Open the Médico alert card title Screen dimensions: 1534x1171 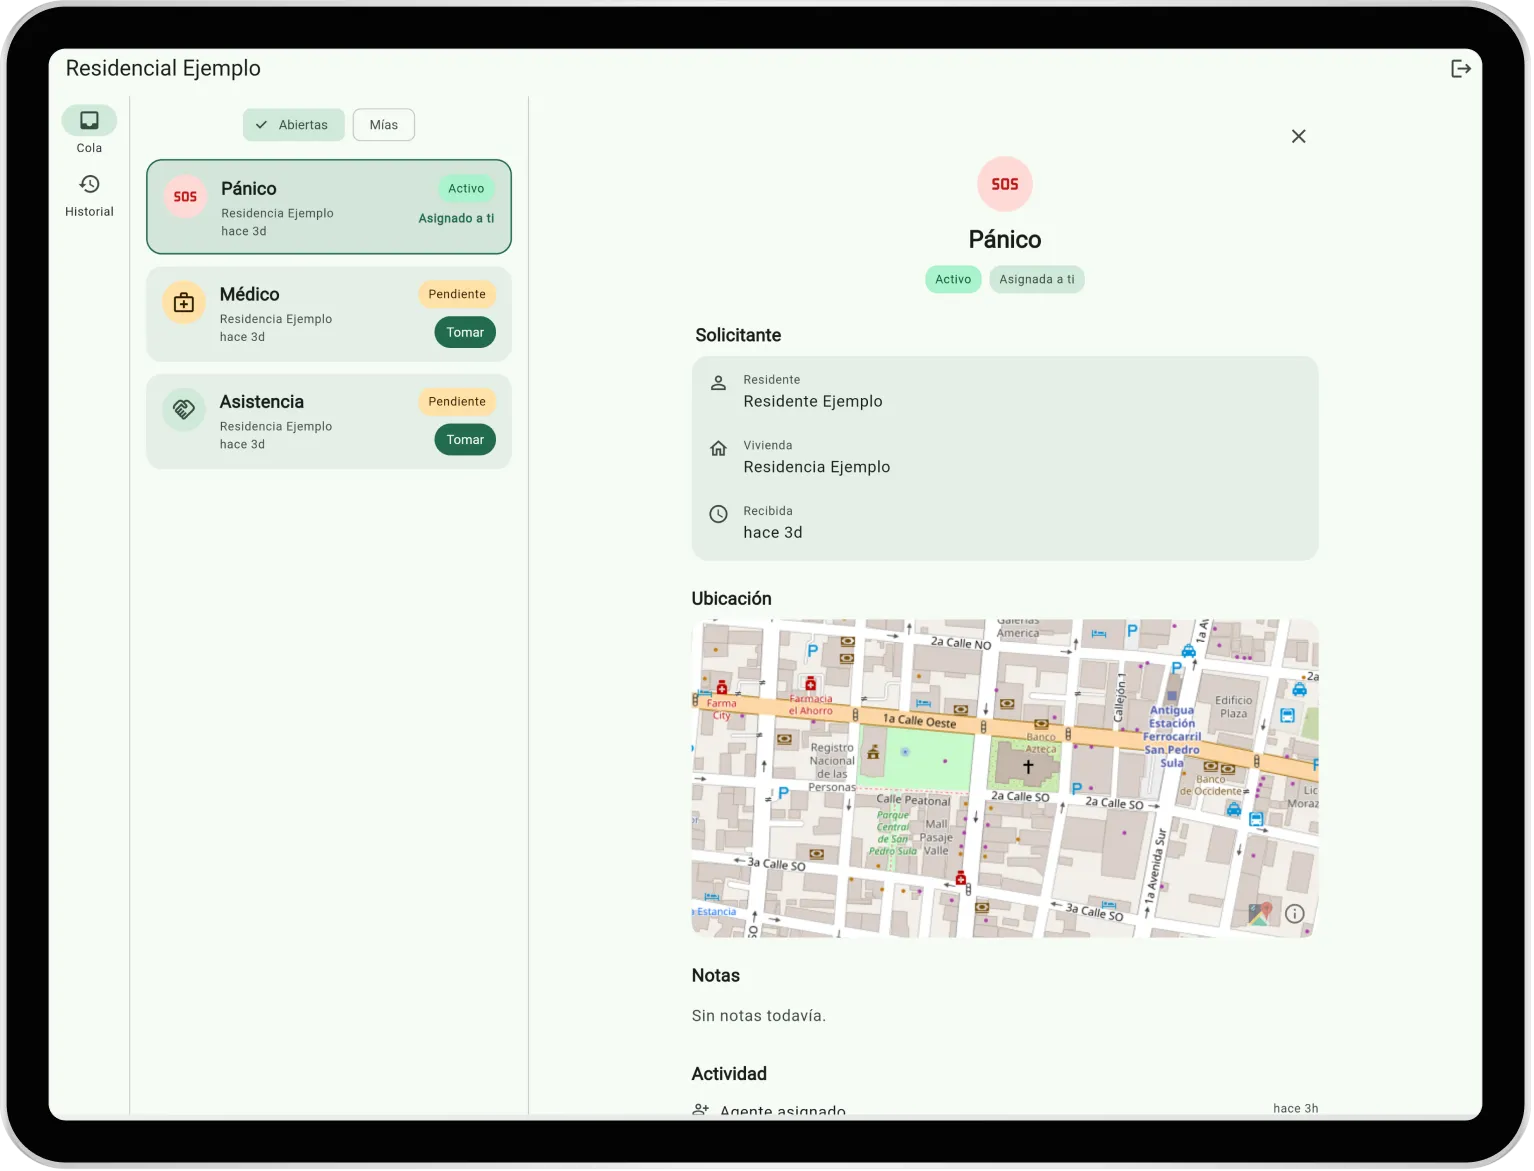coord(250,295)
